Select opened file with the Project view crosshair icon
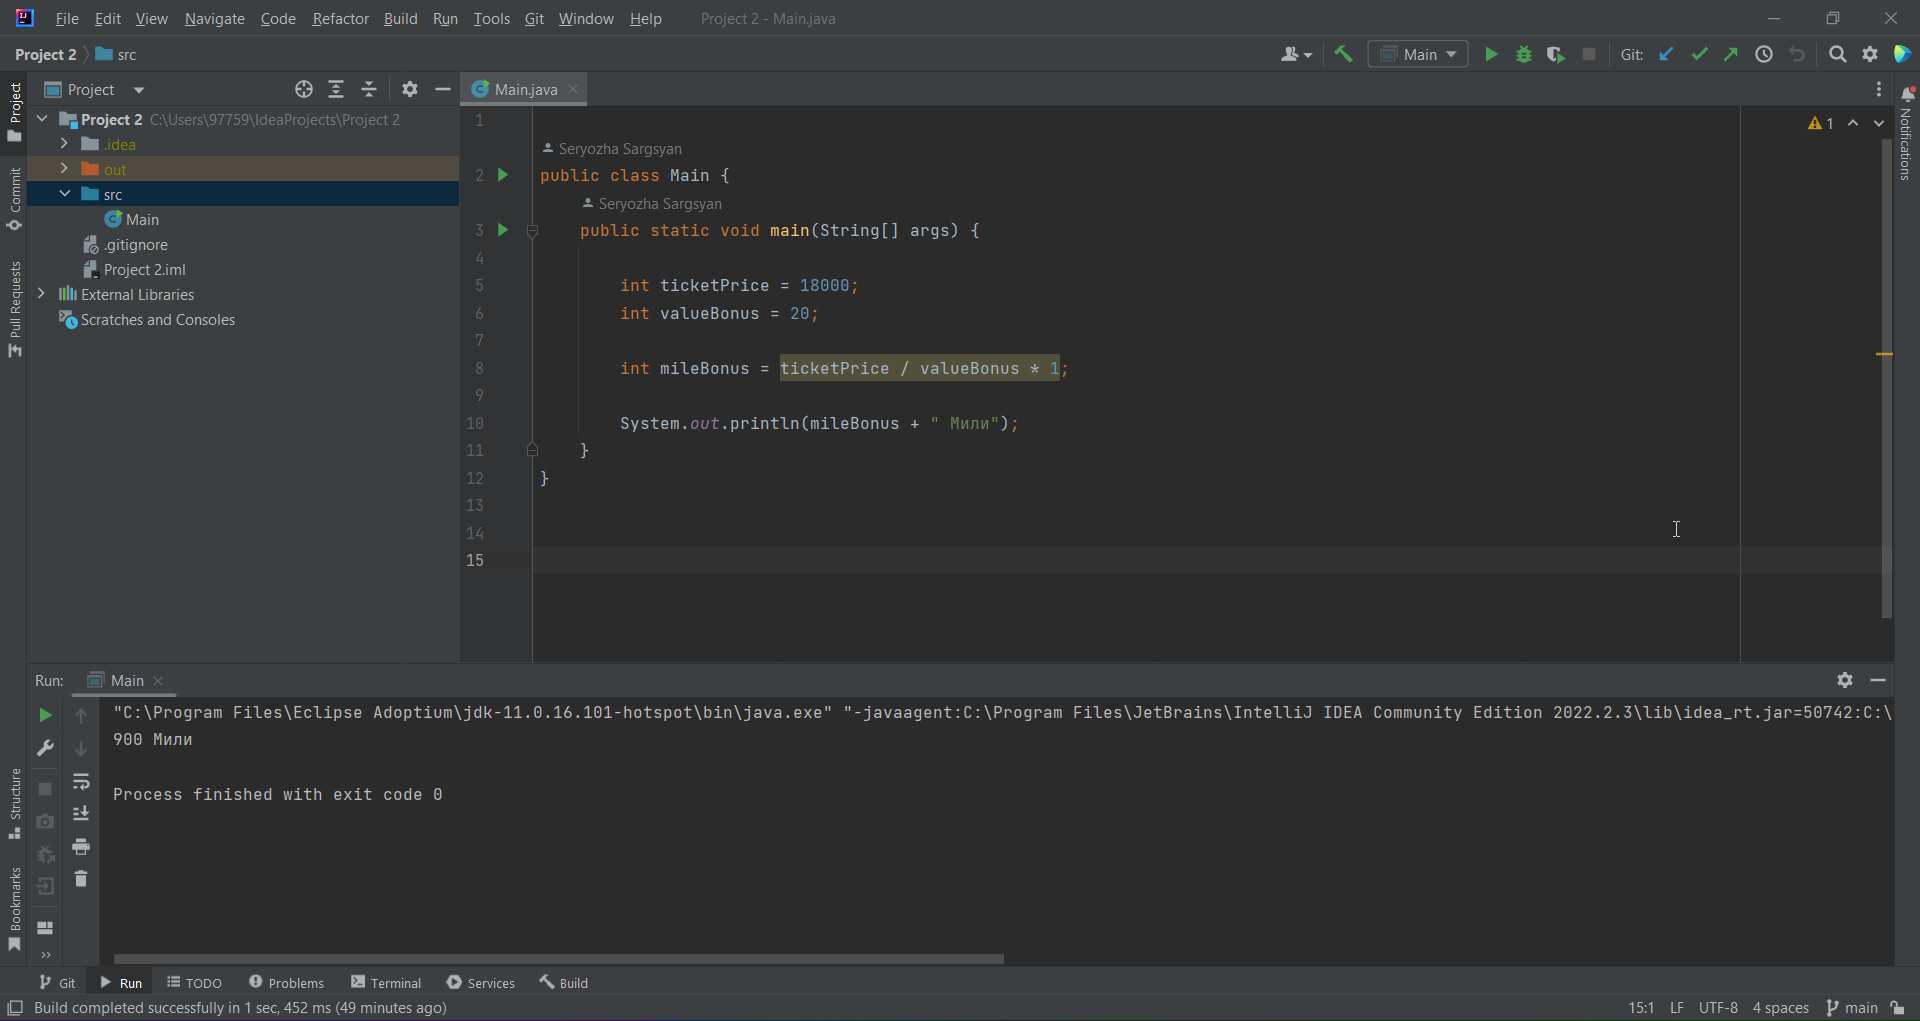 (x=303, y=89)
